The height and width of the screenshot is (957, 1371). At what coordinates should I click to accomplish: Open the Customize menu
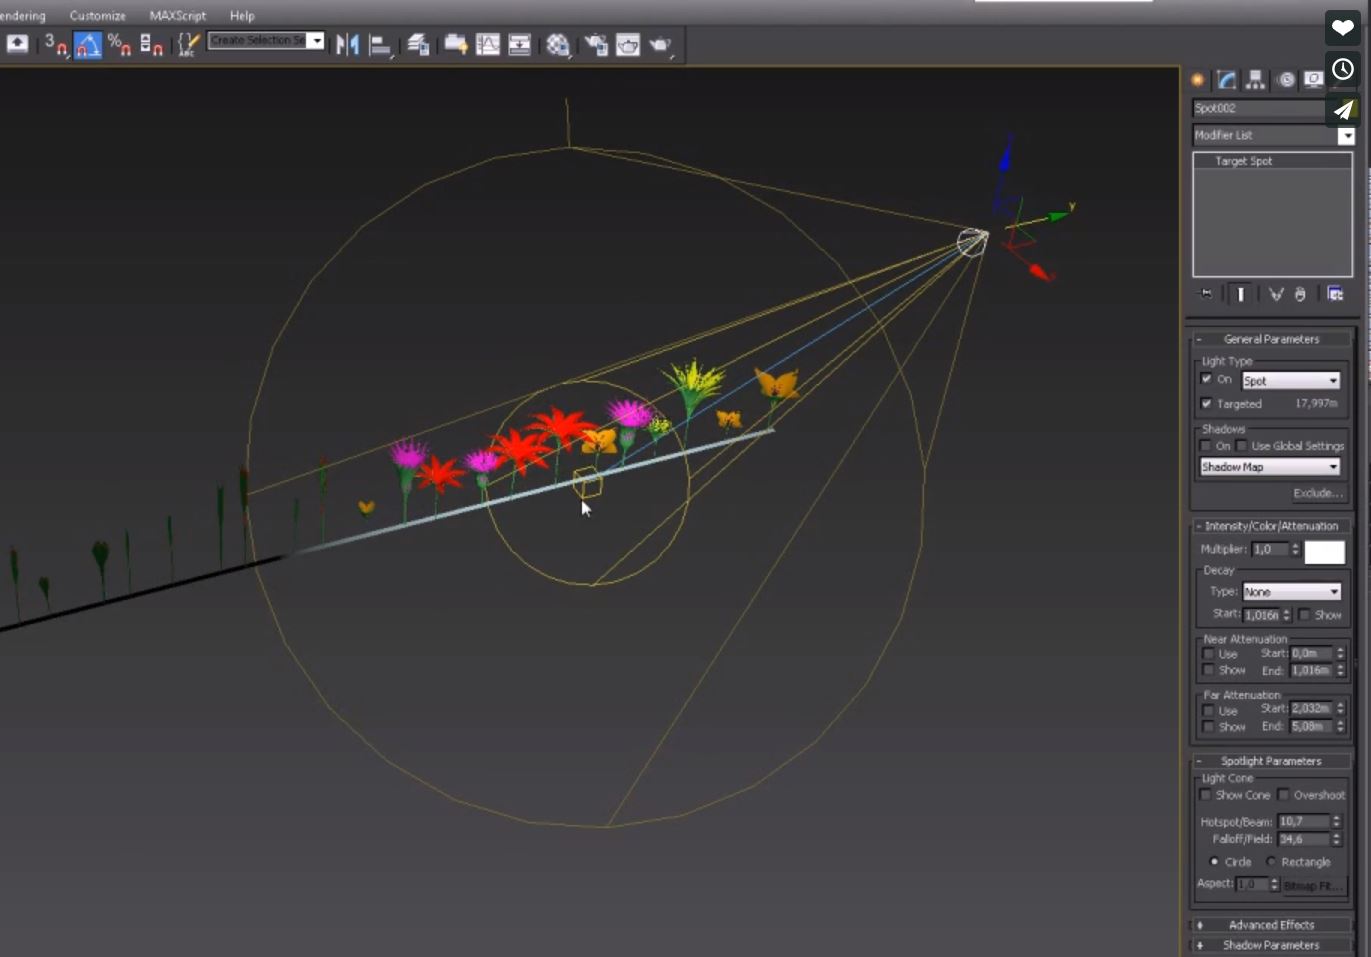[97, 16]
